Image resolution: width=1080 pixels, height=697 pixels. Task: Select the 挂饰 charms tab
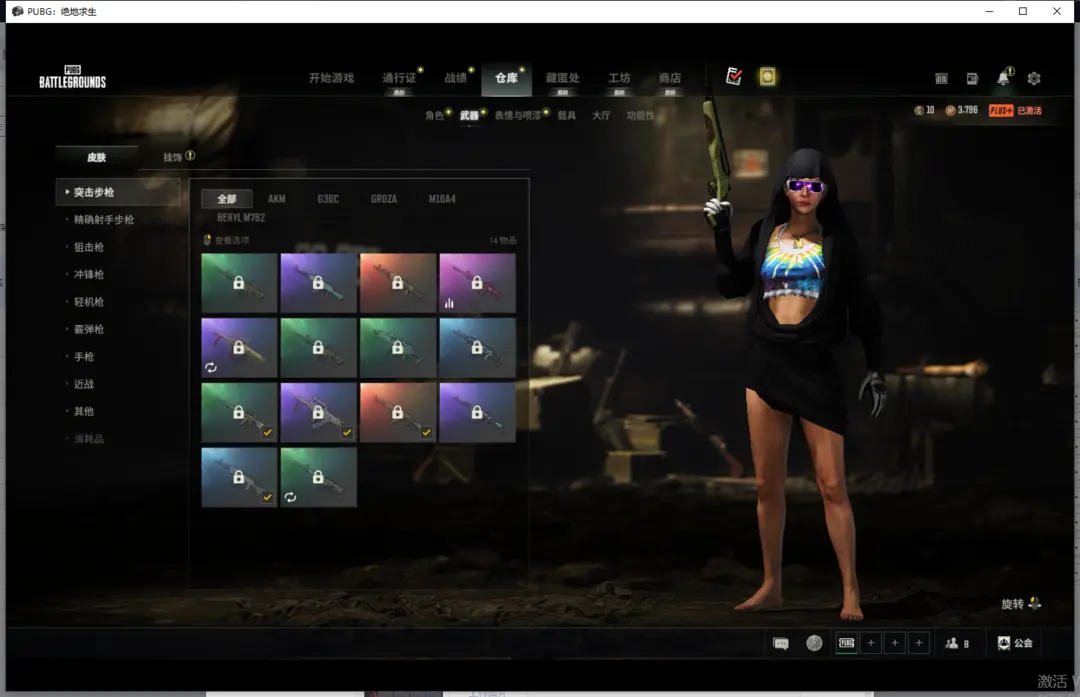(172, 158)
